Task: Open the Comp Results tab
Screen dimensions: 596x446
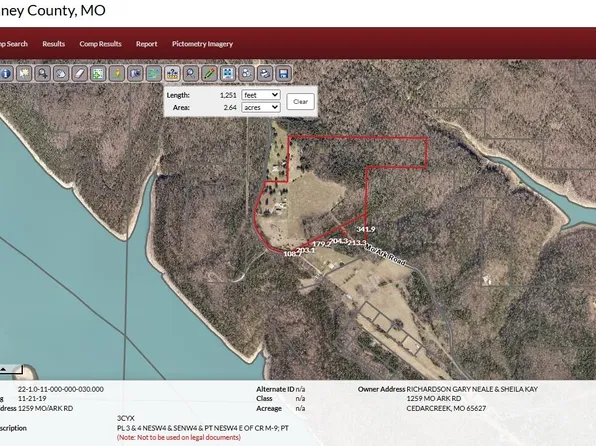Action: pyautogui.click(x=100, y=44)
